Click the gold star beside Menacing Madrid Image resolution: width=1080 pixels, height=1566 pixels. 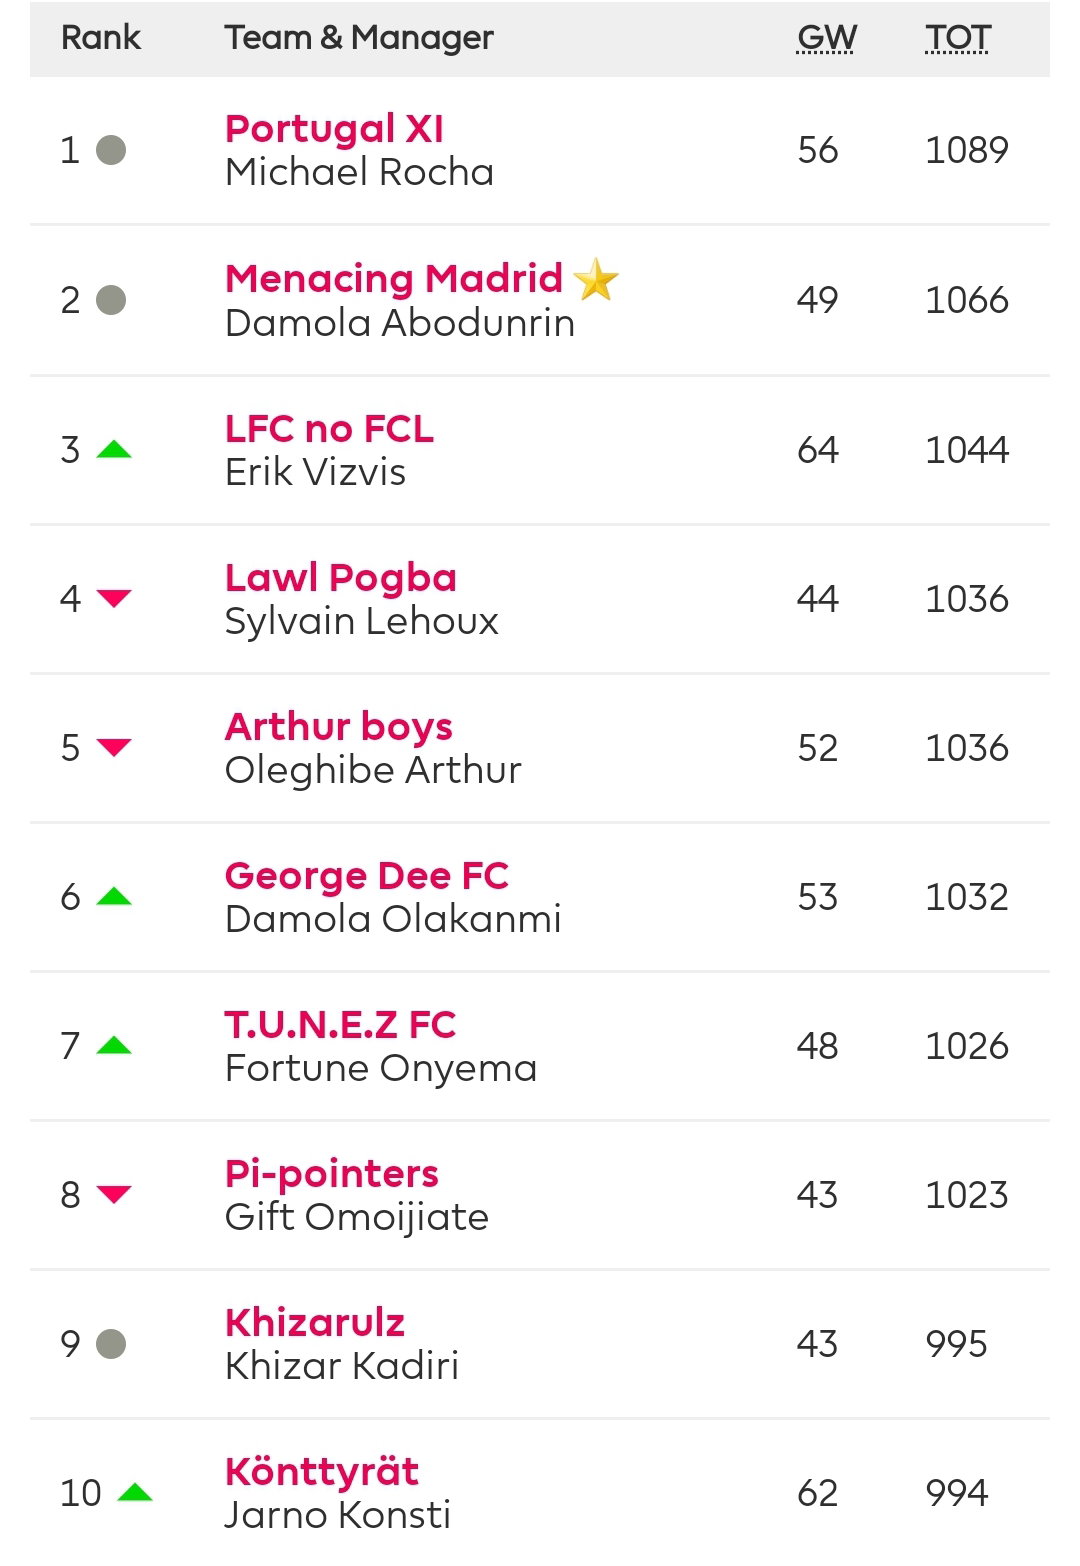(597, 279)
